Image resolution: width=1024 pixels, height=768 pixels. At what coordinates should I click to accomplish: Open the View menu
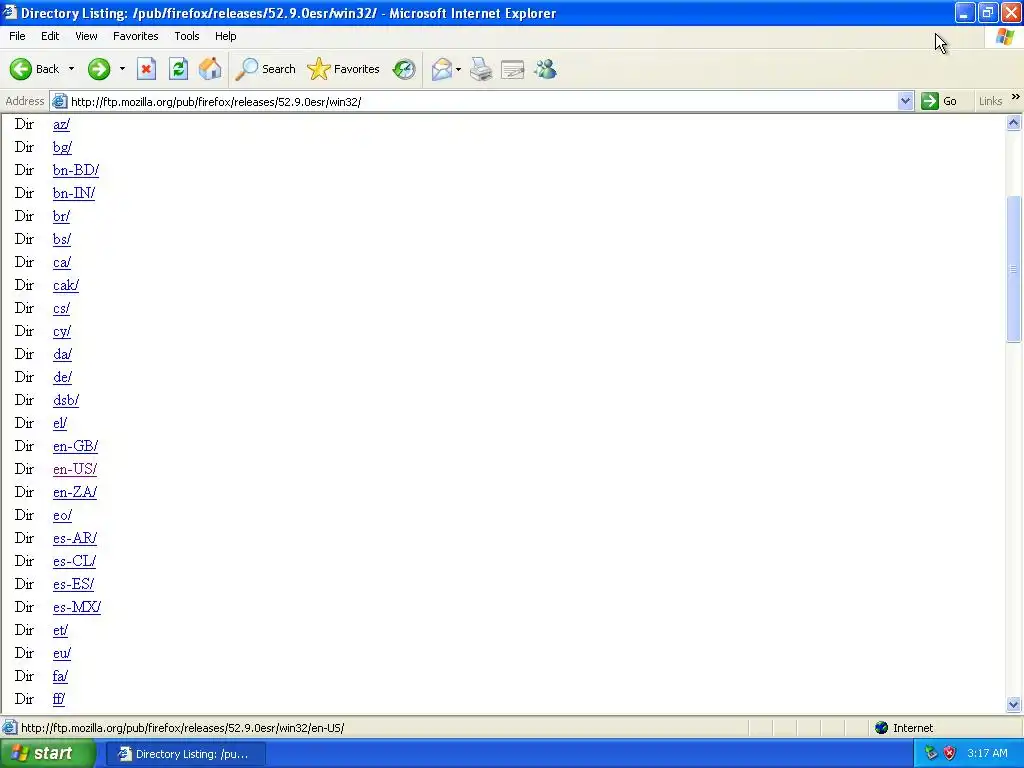[86, 36]
